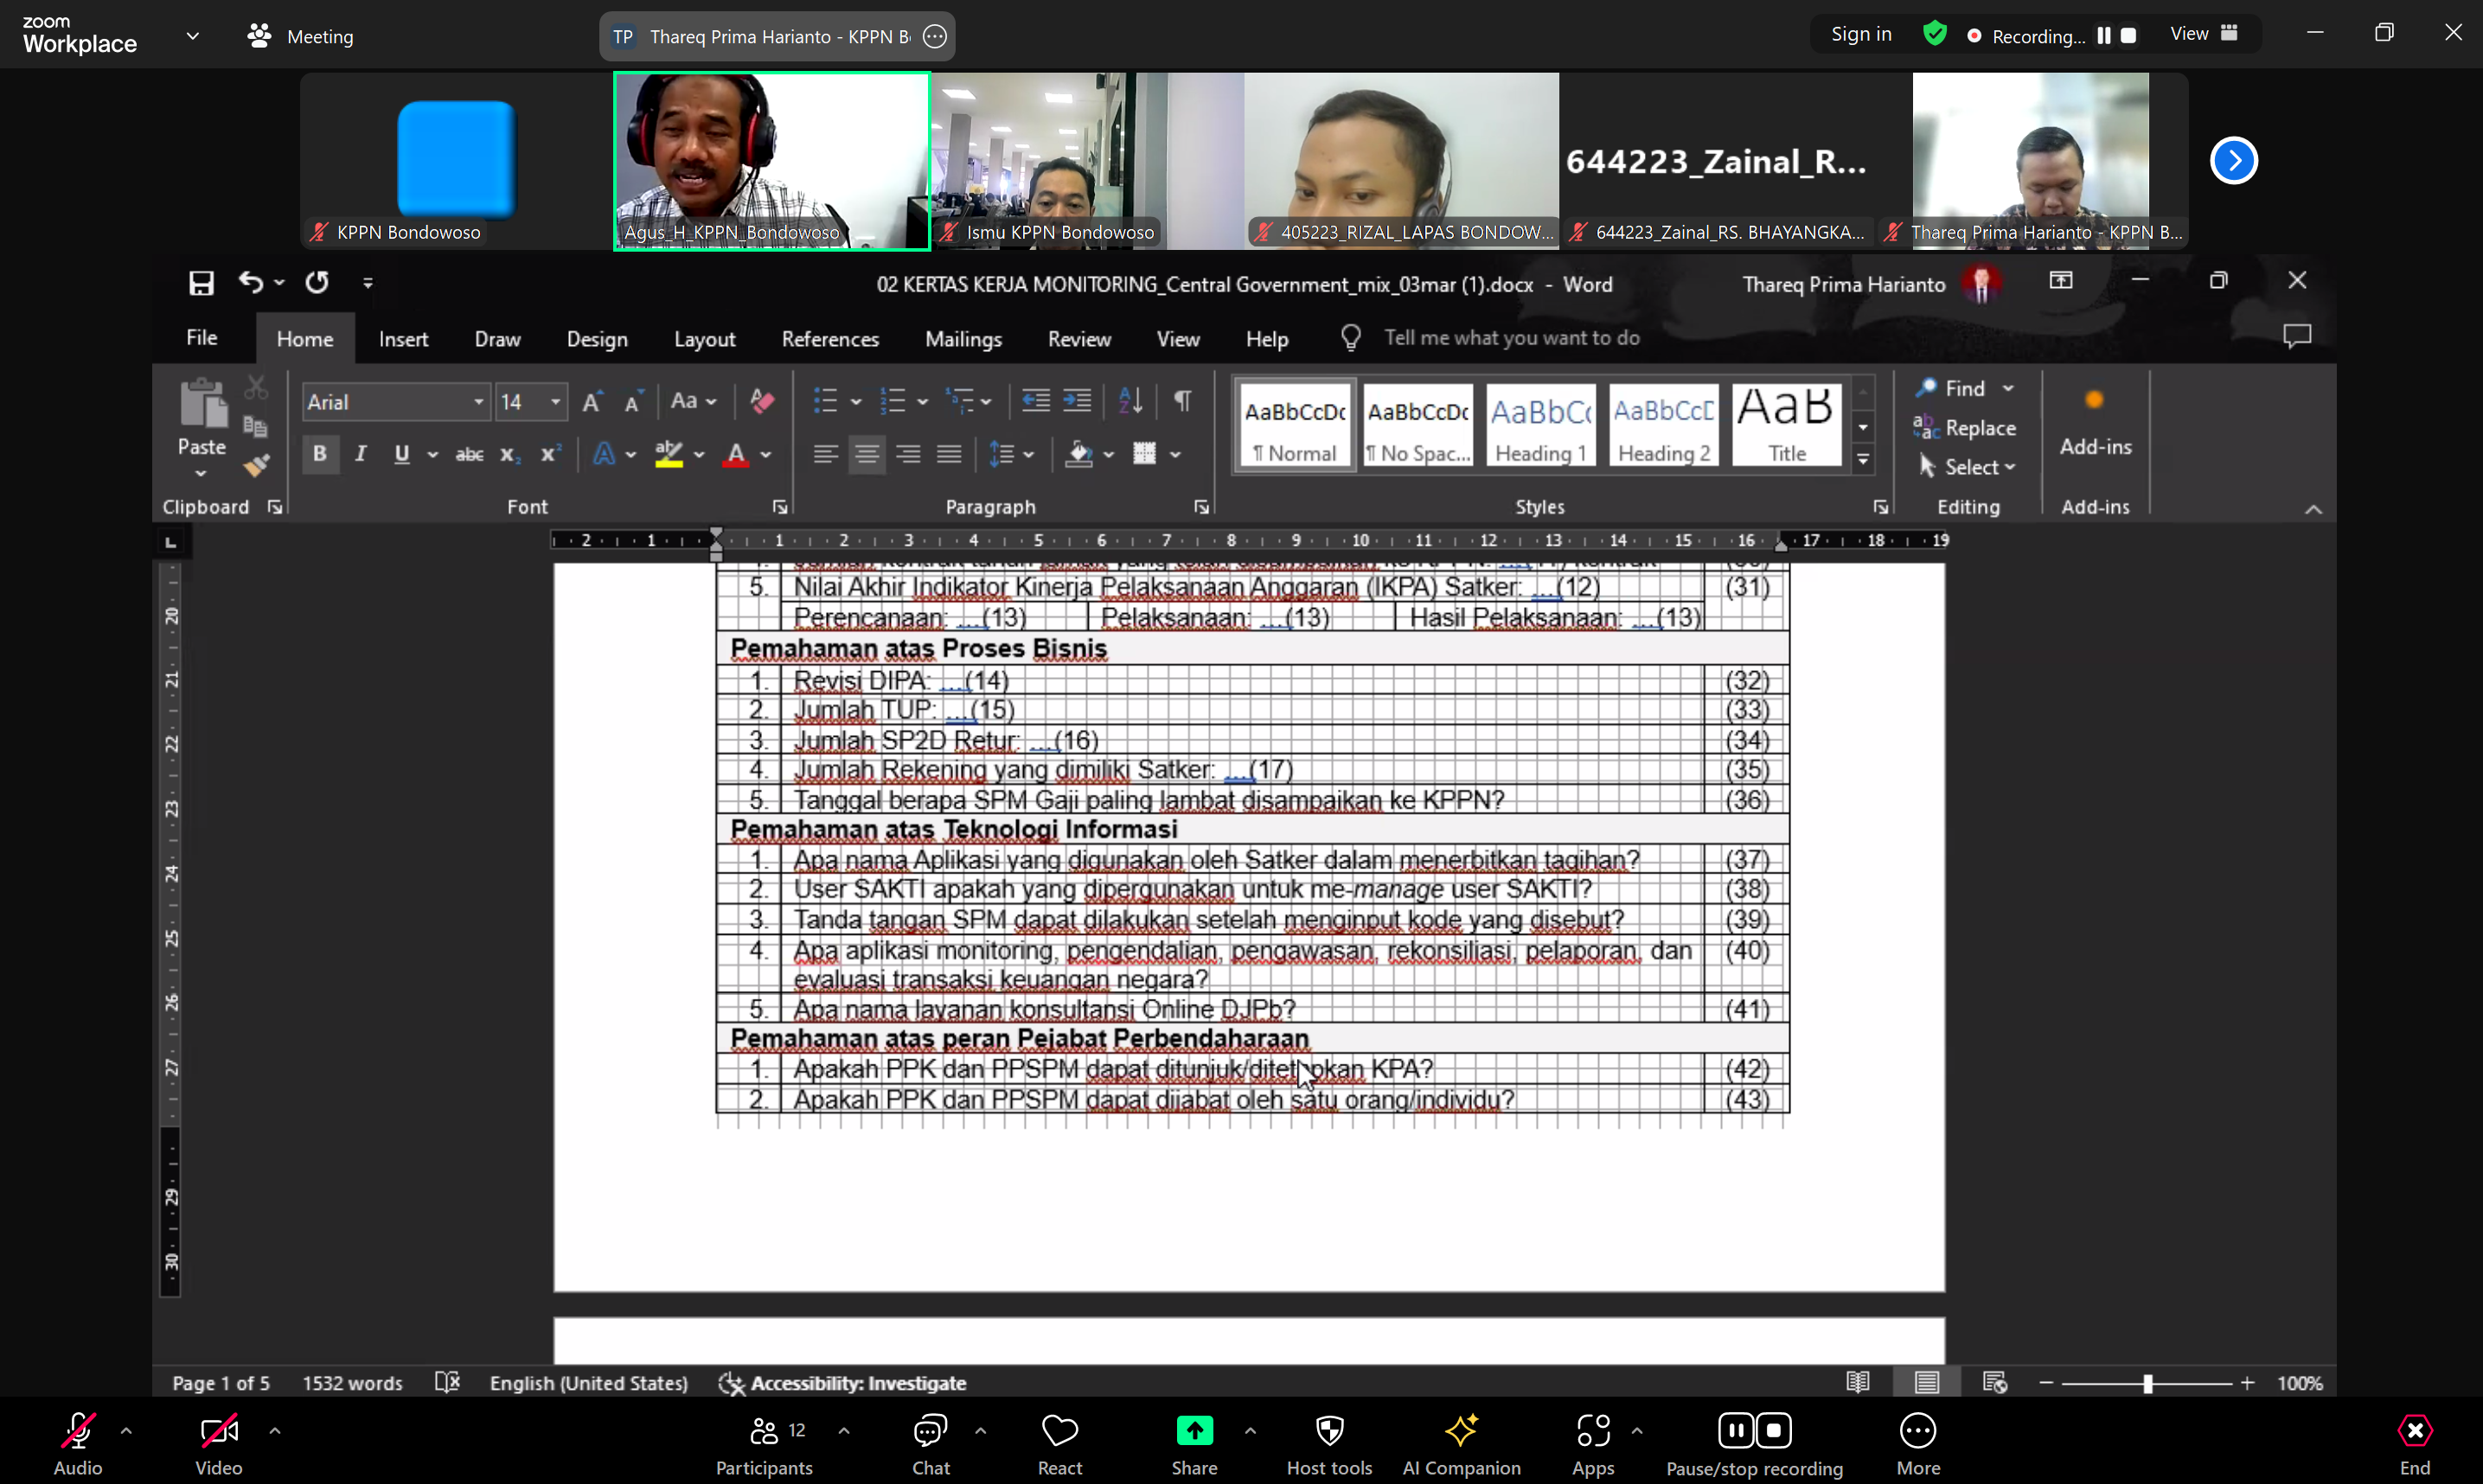Viewport: 2483px width, 1484px height.
Task: Expand the Styles gallery More arrow
Action: click(x=1863, y=461)
